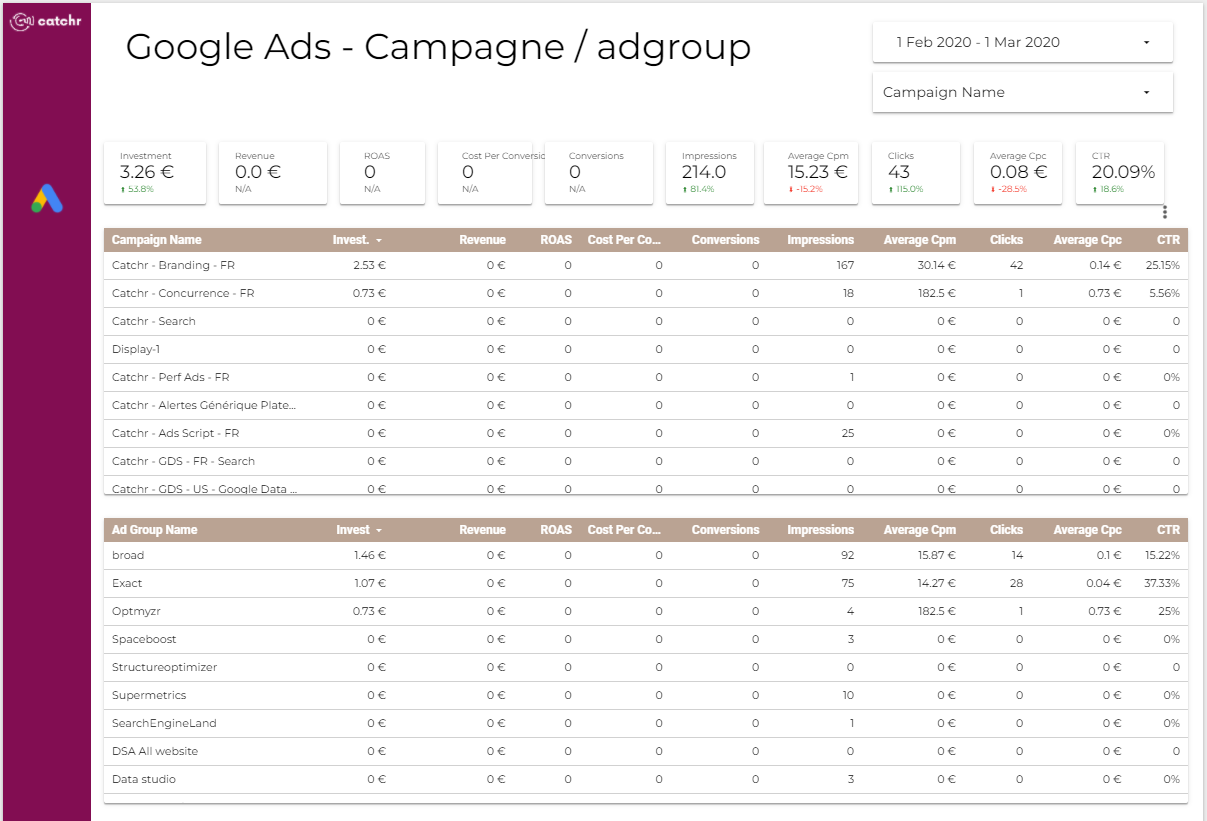Click the sort arrow beside Invest. in the campaign table
1207x821 pixels.
coord(379,241)
